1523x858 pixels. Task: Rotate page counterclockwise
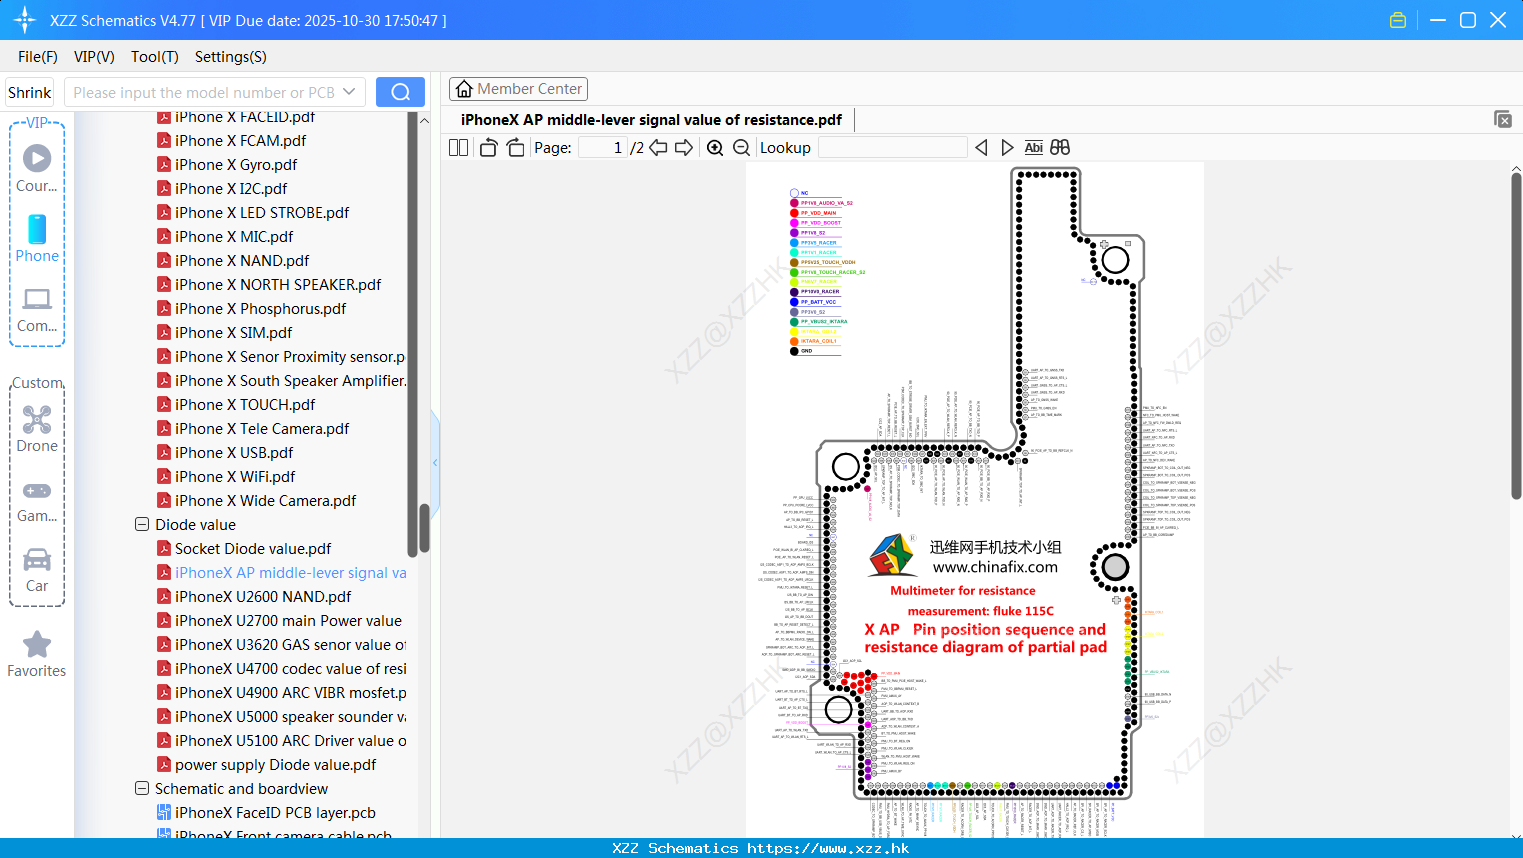point(488,147)
